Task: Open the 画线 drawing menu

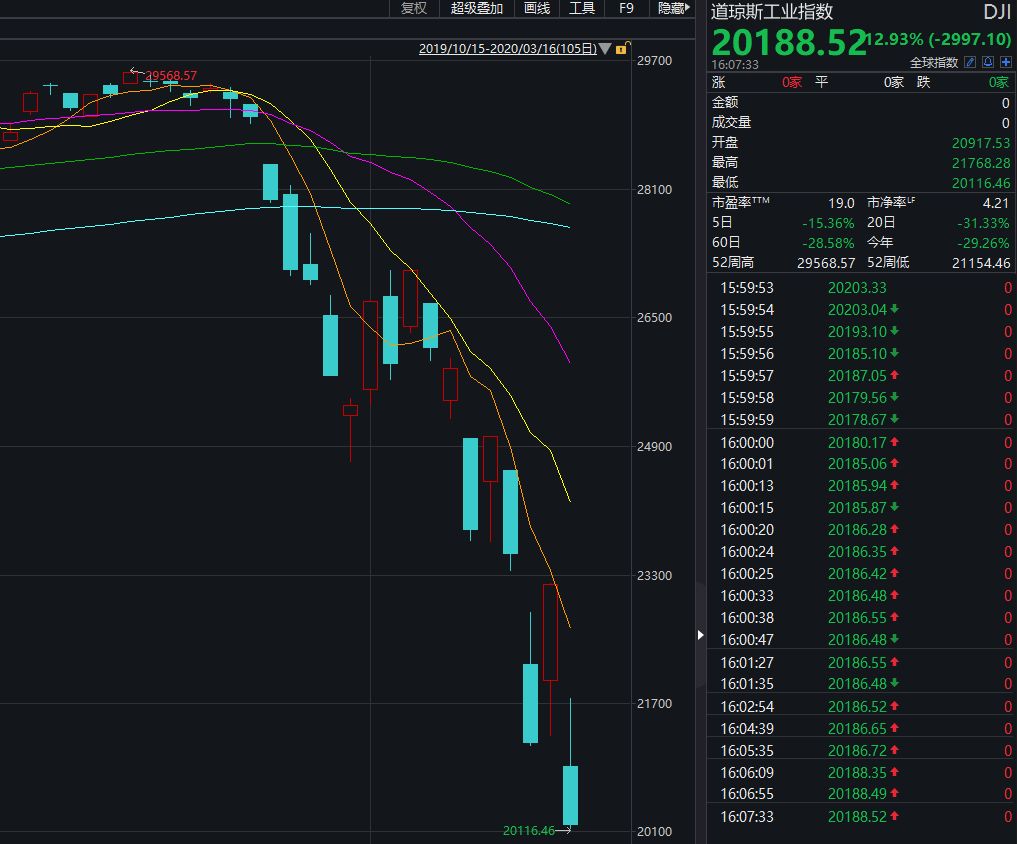Action: coord(537,8)
